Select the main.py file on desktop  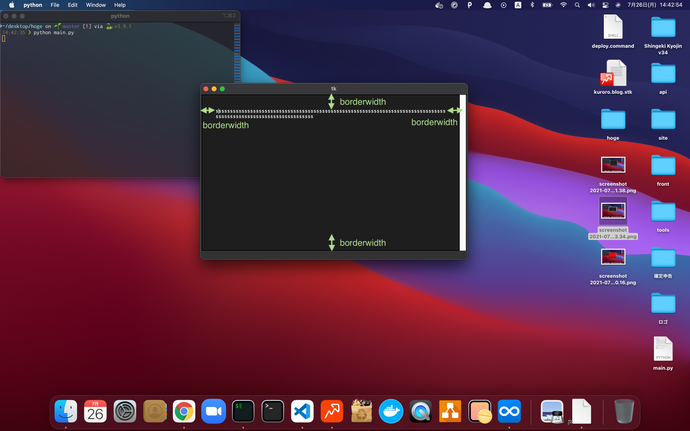coord(663,354)
